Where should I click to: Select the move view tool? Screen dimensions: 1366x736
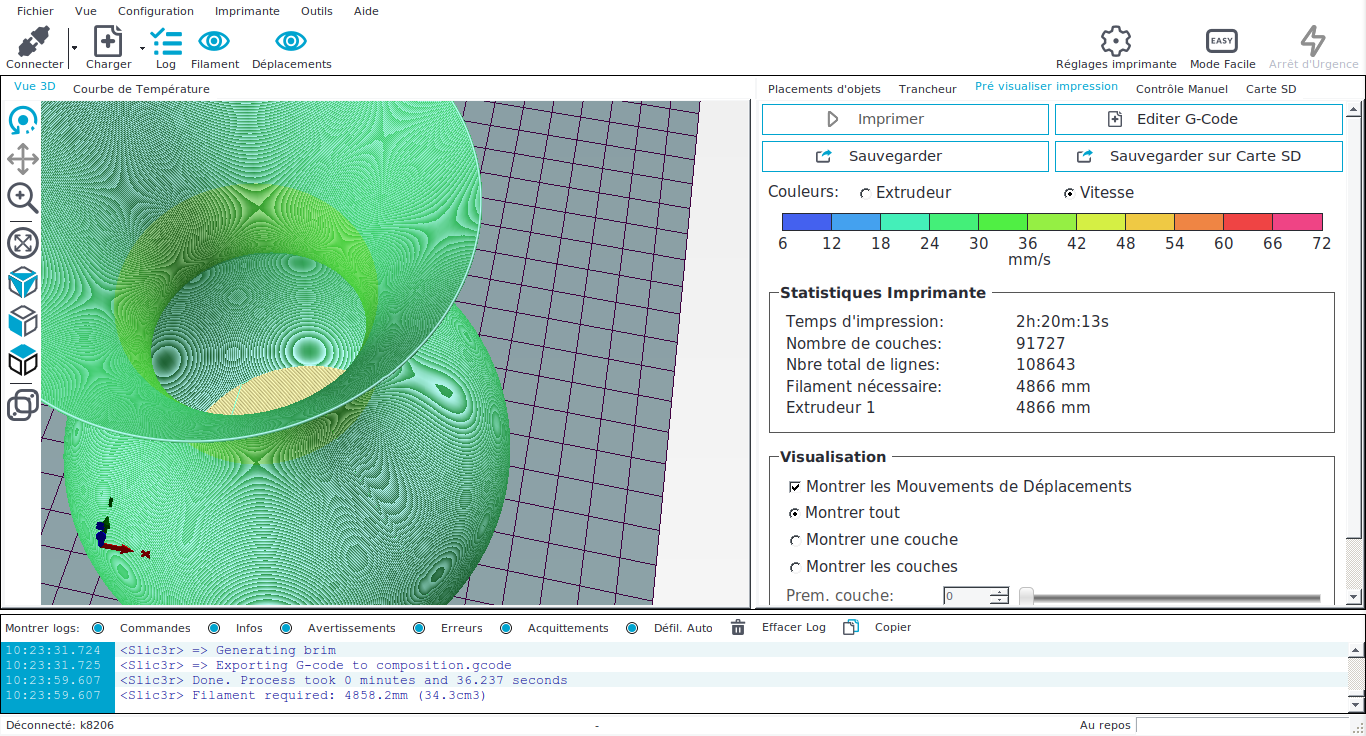point(23,159)
